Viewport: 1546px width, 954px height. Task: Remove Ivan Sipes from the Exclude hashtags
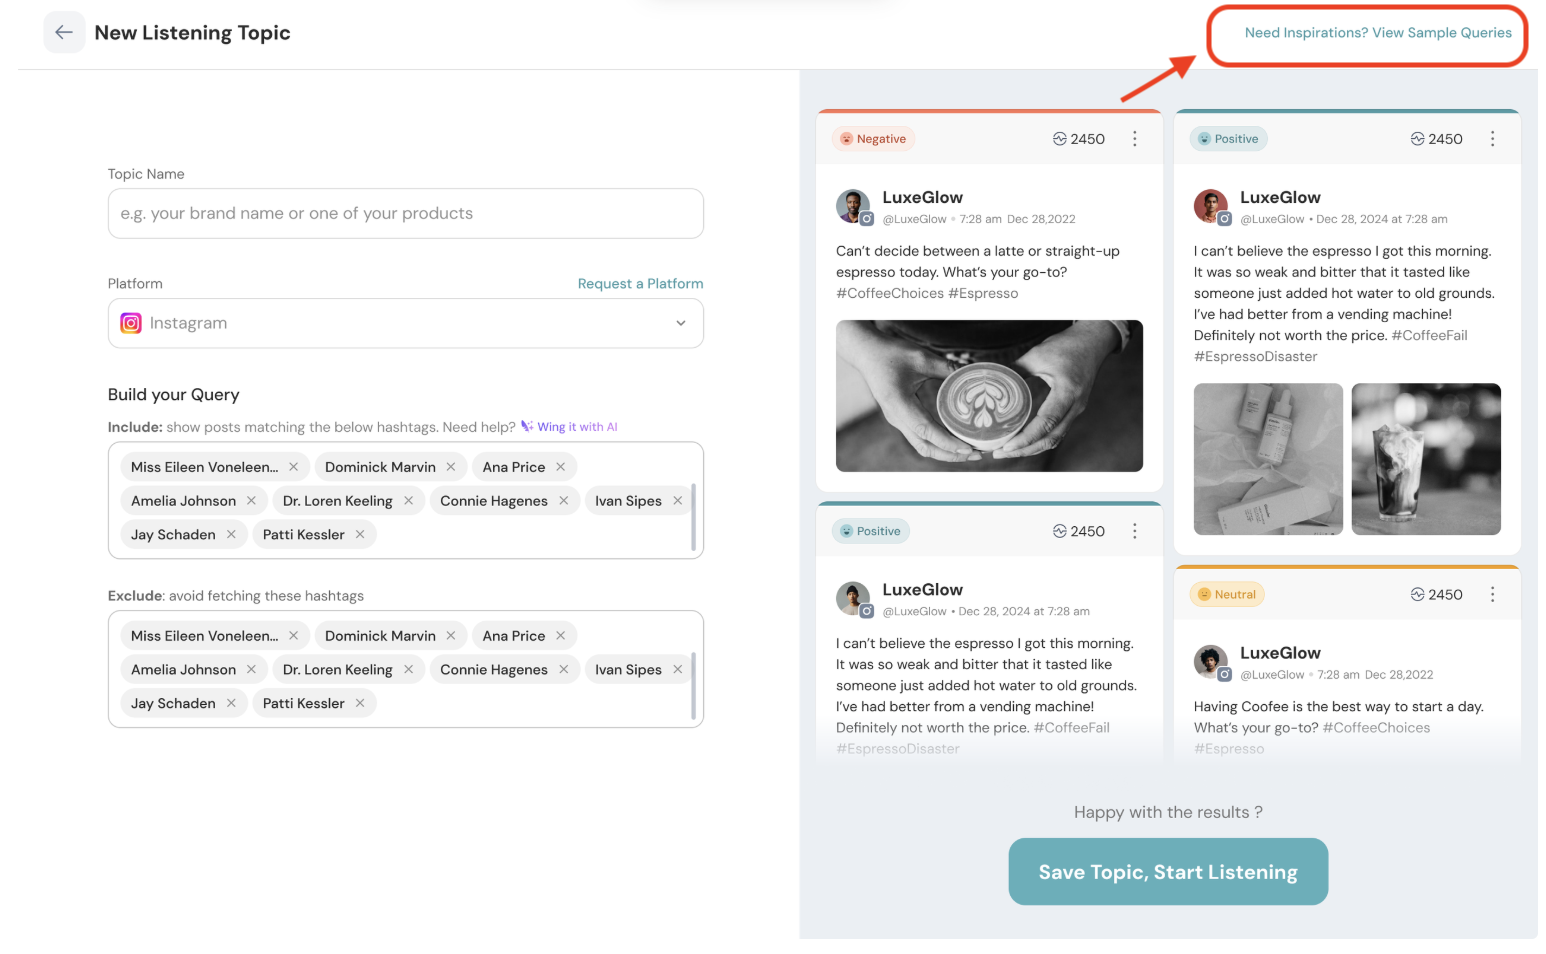(x=678, y=670)
